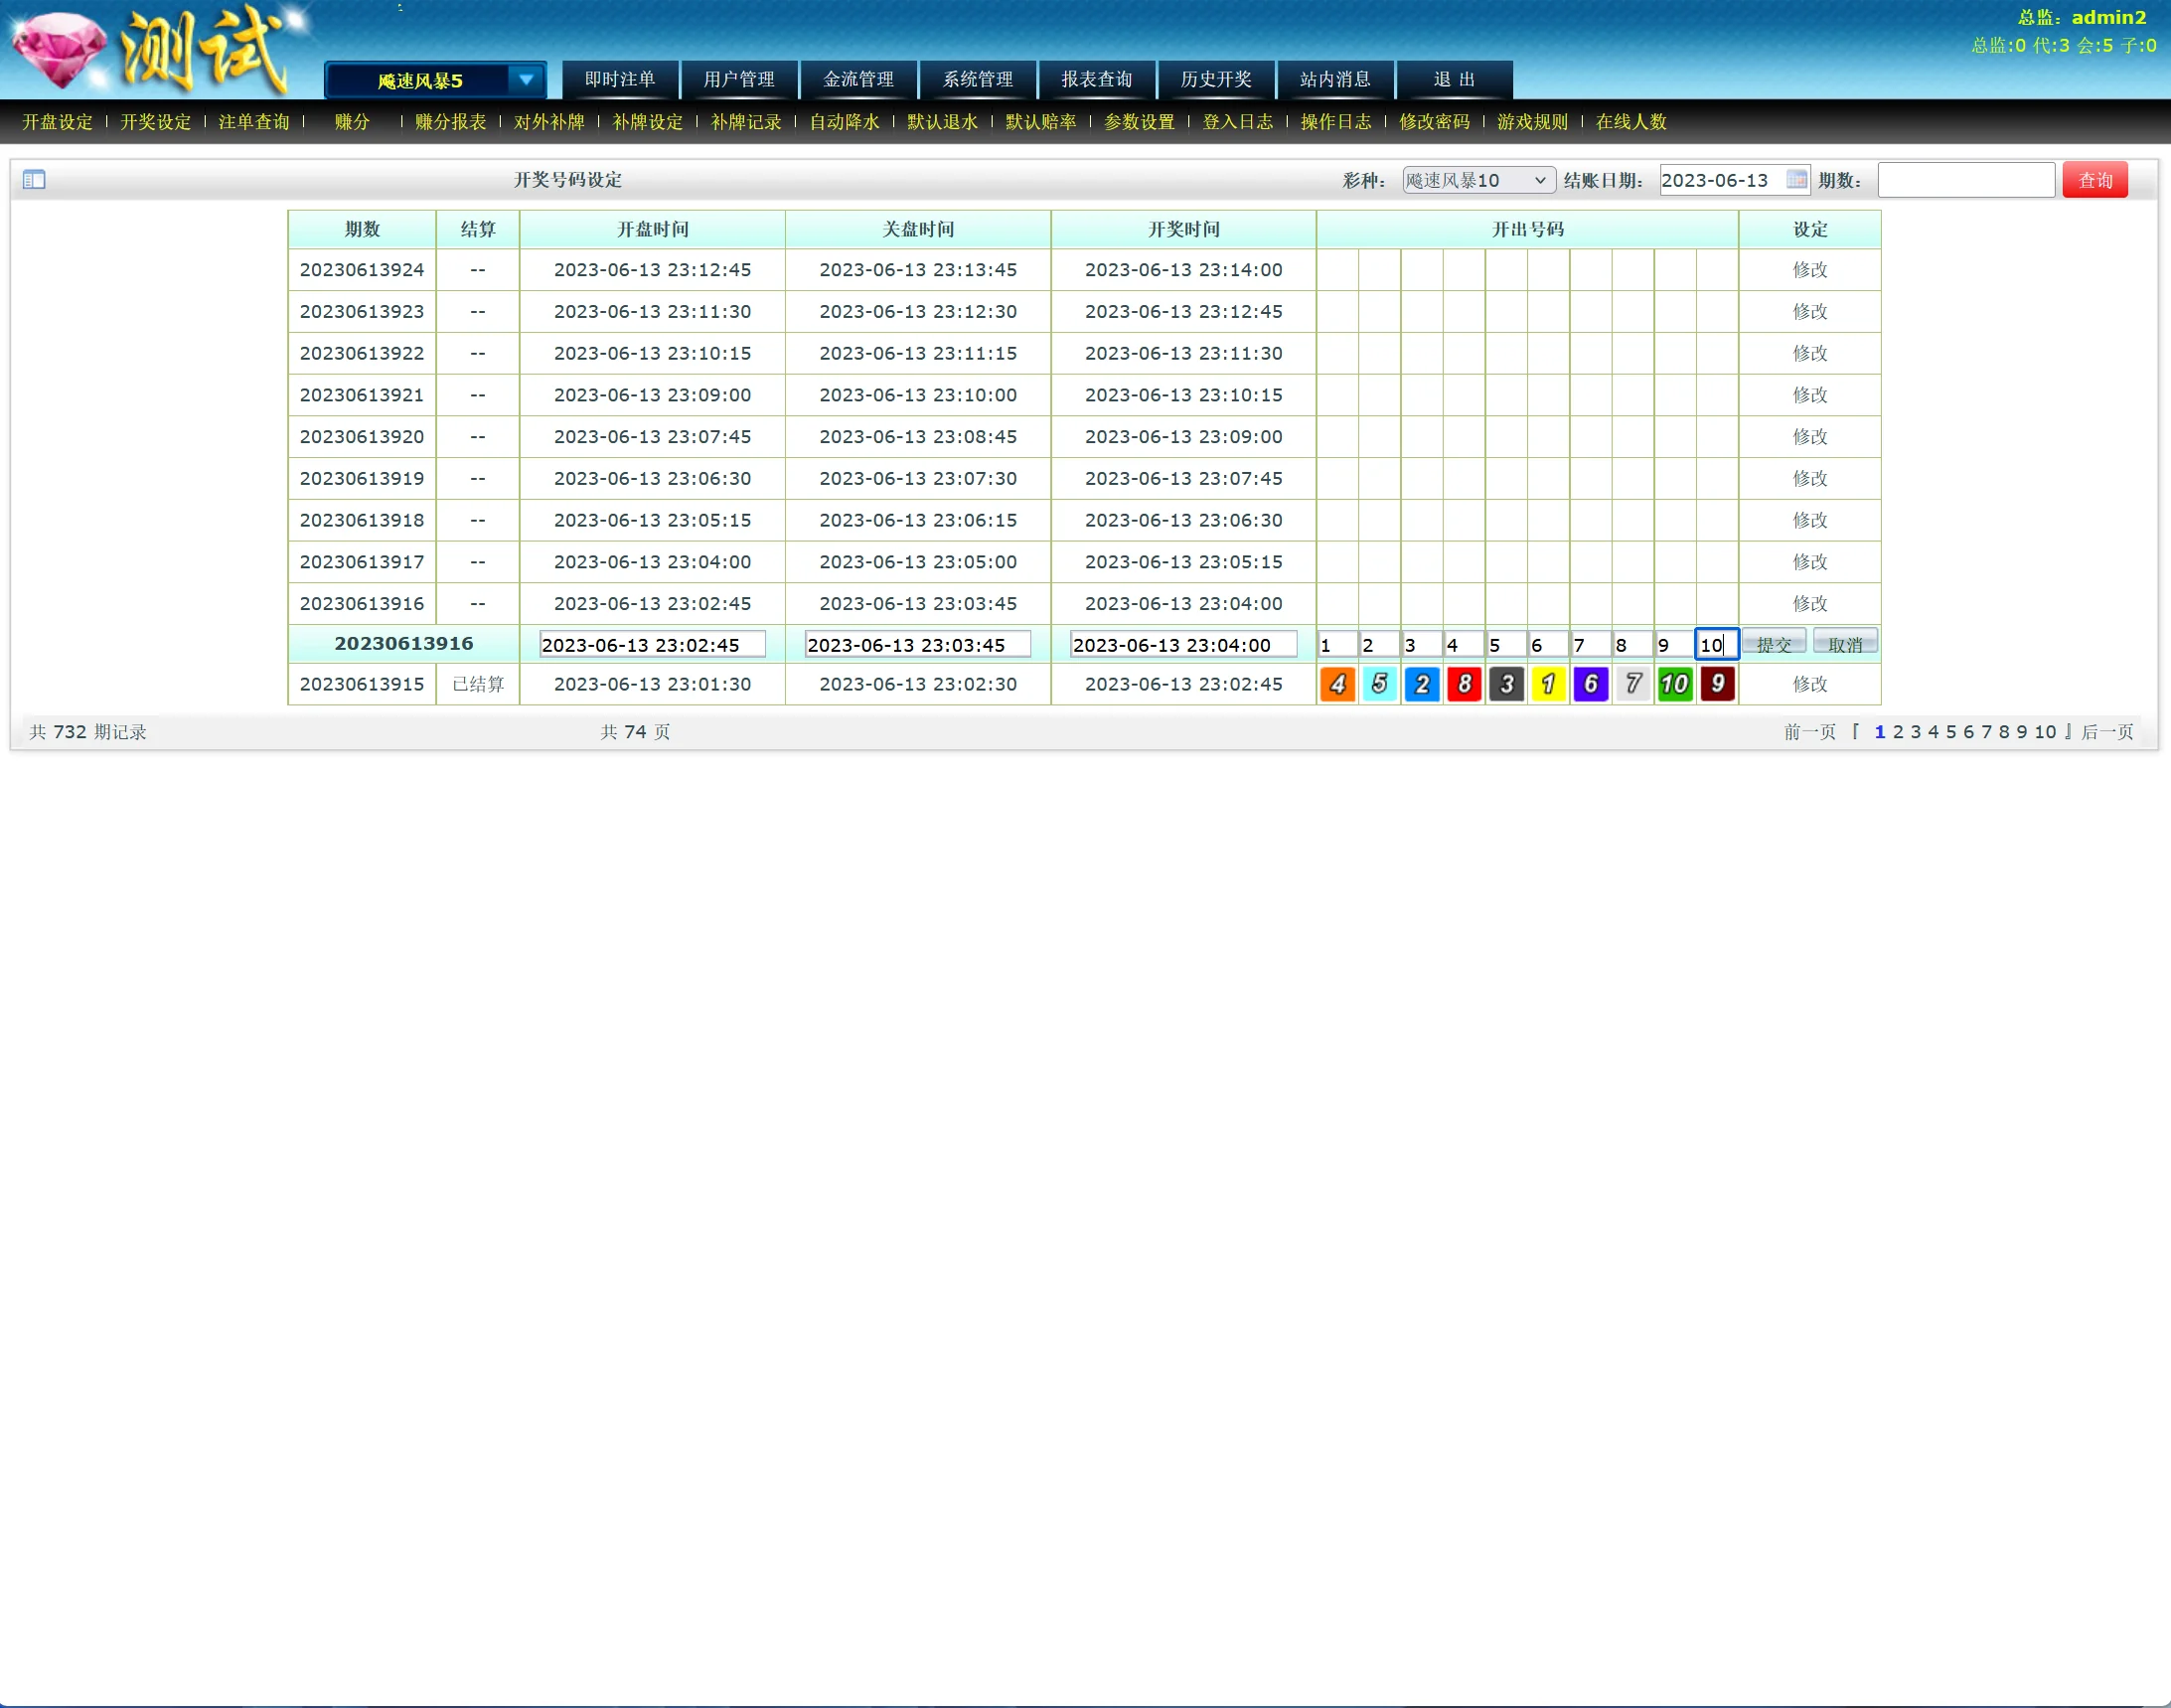
Task: Click the dark red number 9 ball
Action: click(x=1717, y=685)
